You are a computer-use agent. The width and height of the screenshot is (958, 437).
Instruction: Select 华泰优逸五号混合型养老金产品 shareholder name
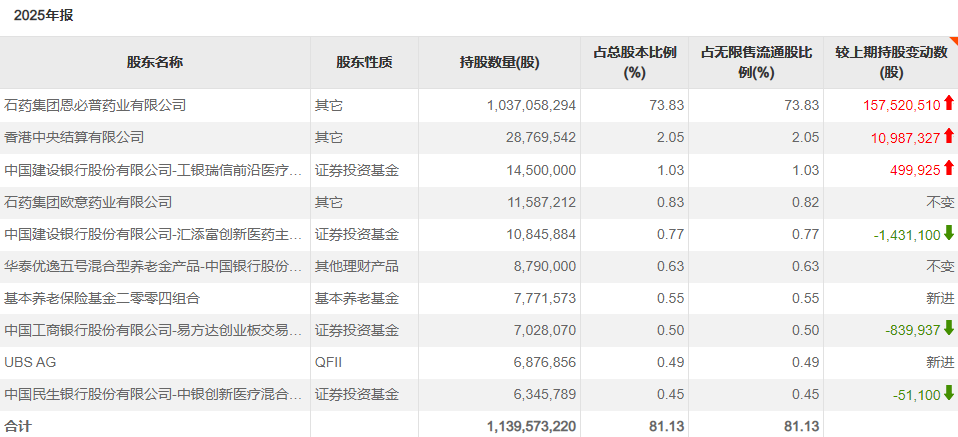click(x=153, y=266)
